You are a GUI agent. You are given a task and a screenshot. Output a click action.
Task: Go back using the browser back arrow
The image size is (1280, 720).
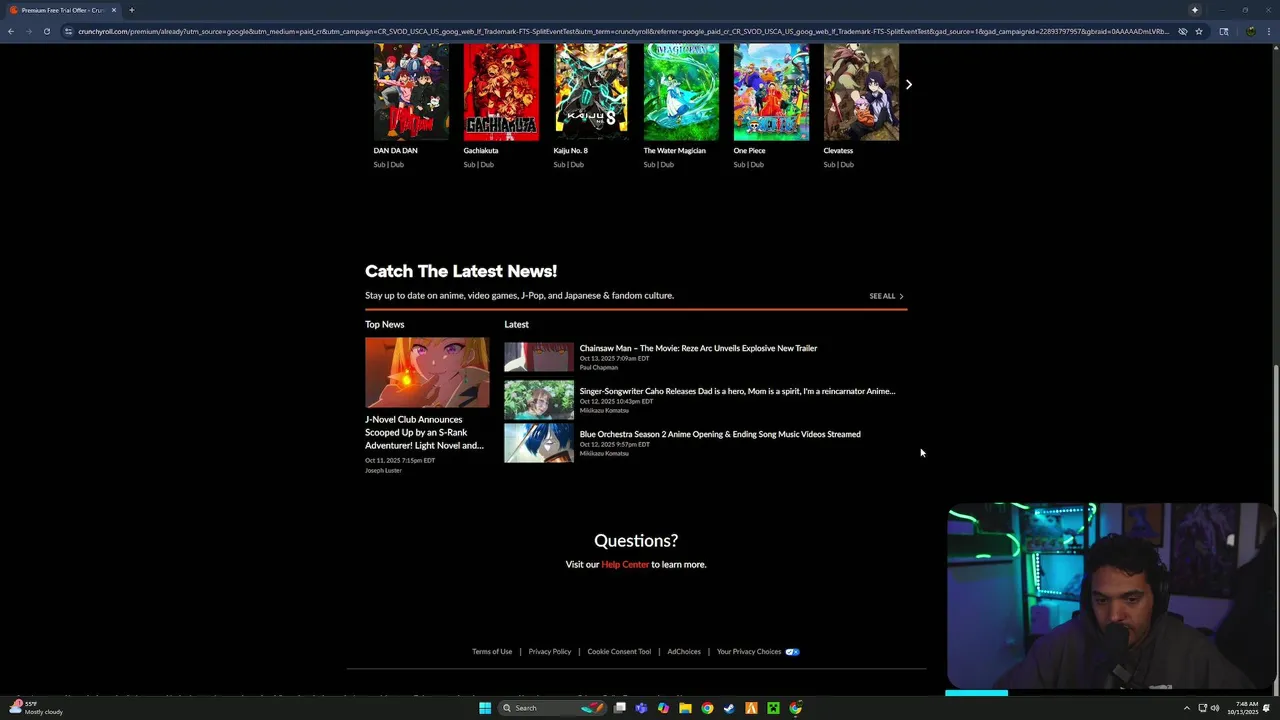point(11,31)
